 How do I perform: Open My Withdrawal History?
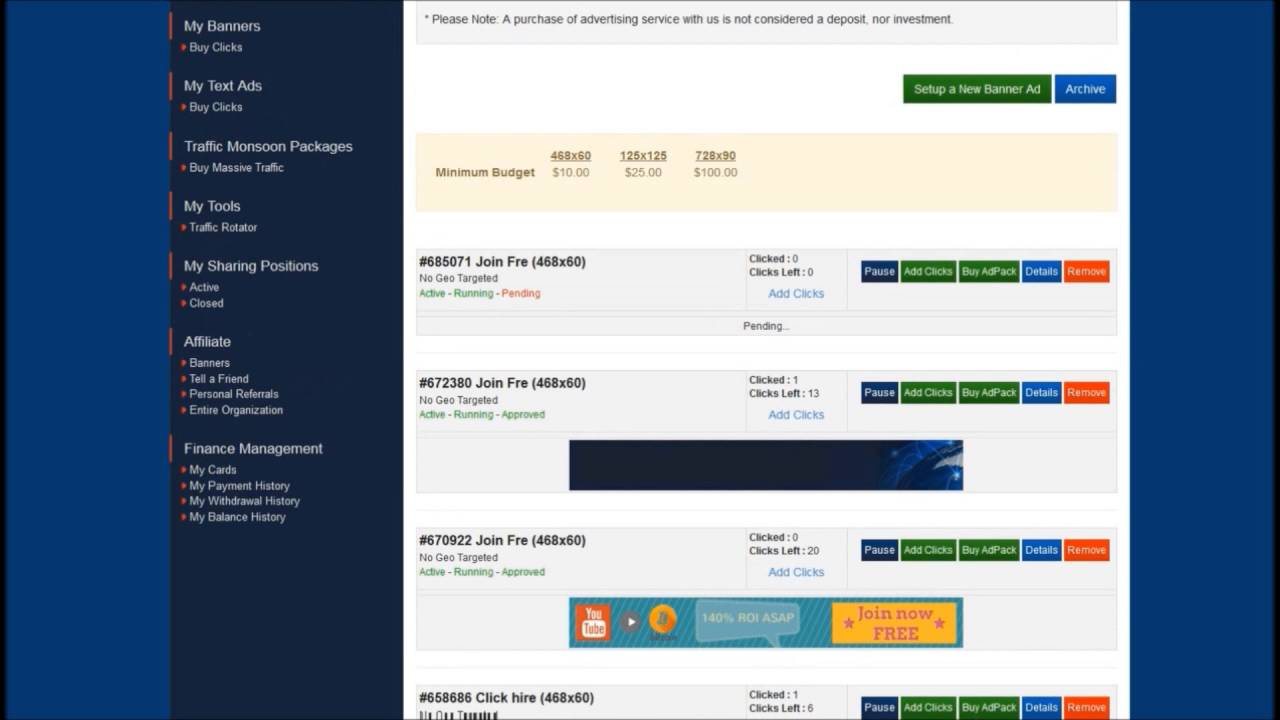coord(245,501)
